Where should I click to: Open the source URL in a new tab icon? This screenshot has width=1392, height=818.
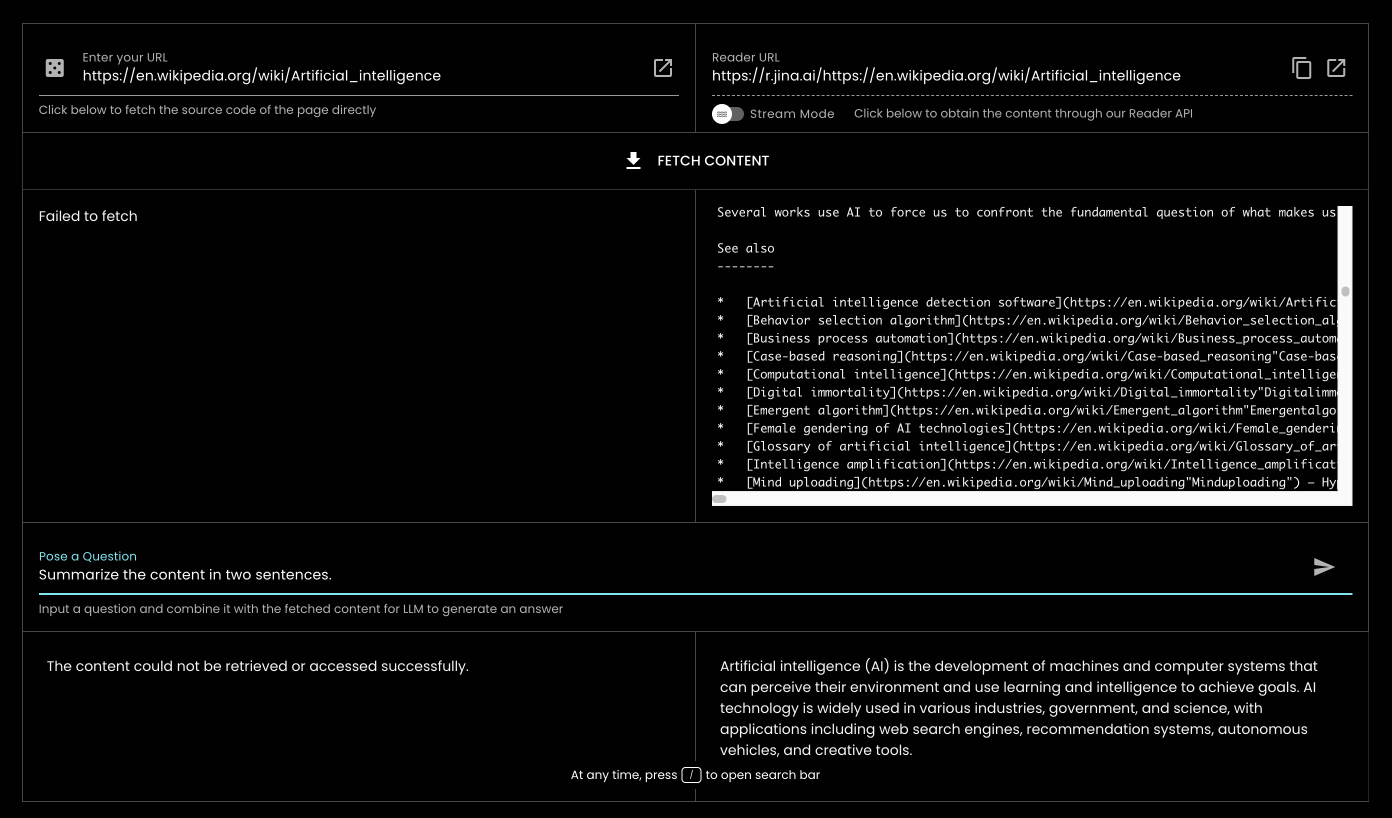point(663,68)
